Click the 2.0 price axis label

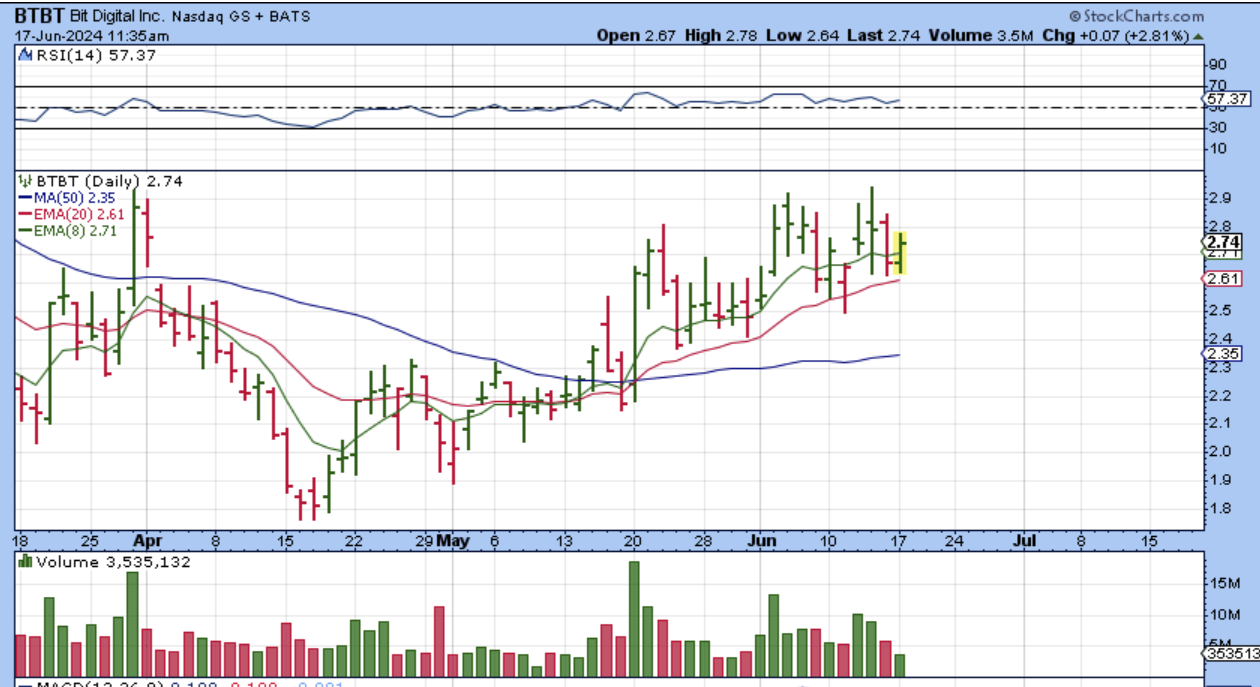(1219, 452)
